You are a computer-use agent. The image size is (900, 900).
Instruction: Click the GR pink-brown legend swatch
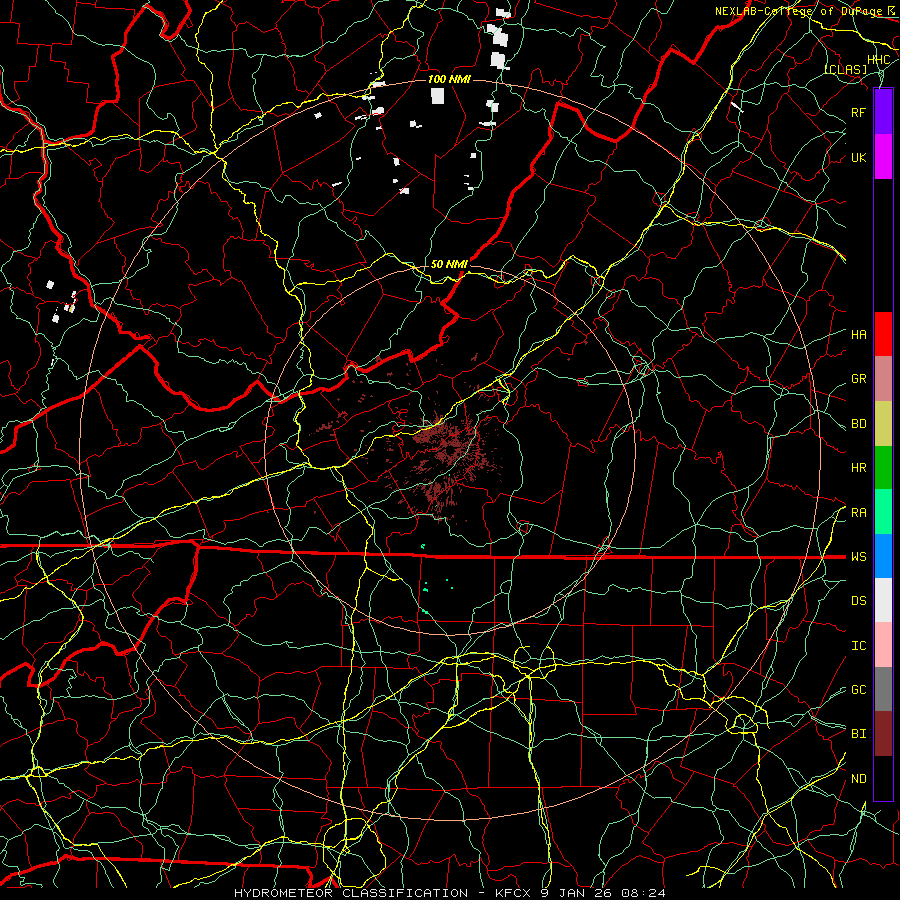point(883,379)
